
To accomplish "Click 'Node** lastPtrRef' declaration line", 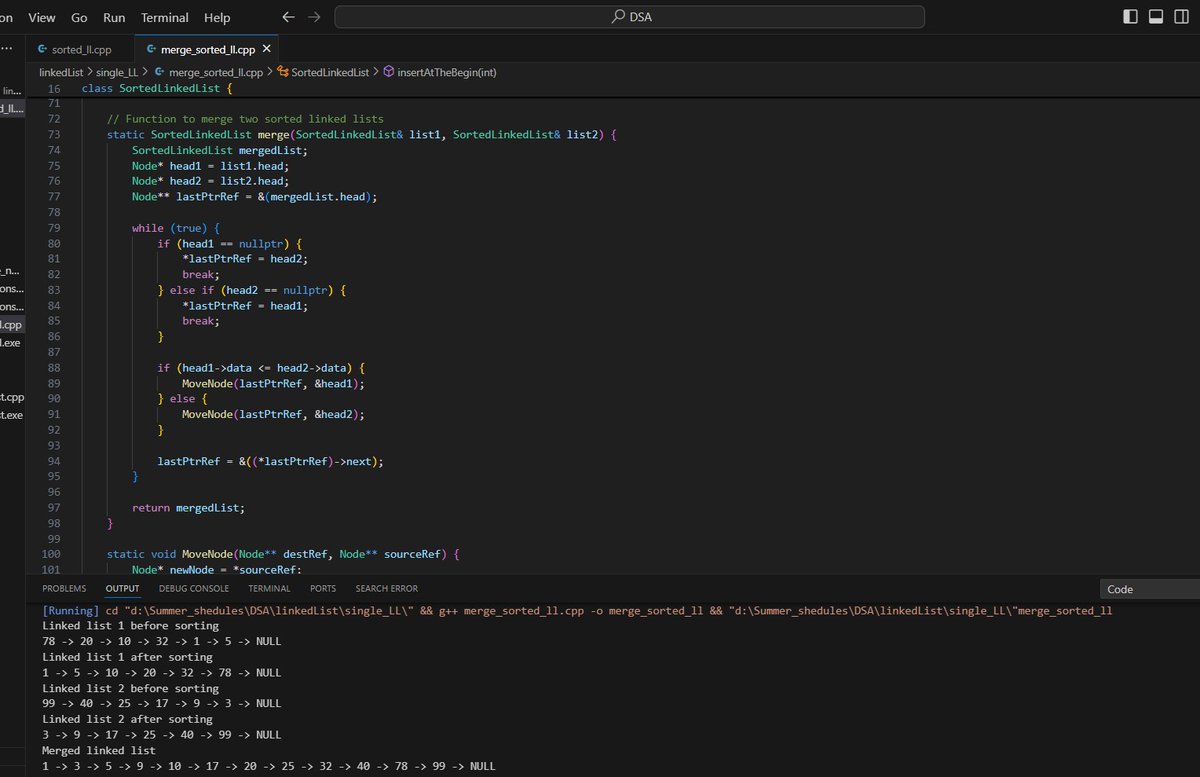I will coord(257,197).
